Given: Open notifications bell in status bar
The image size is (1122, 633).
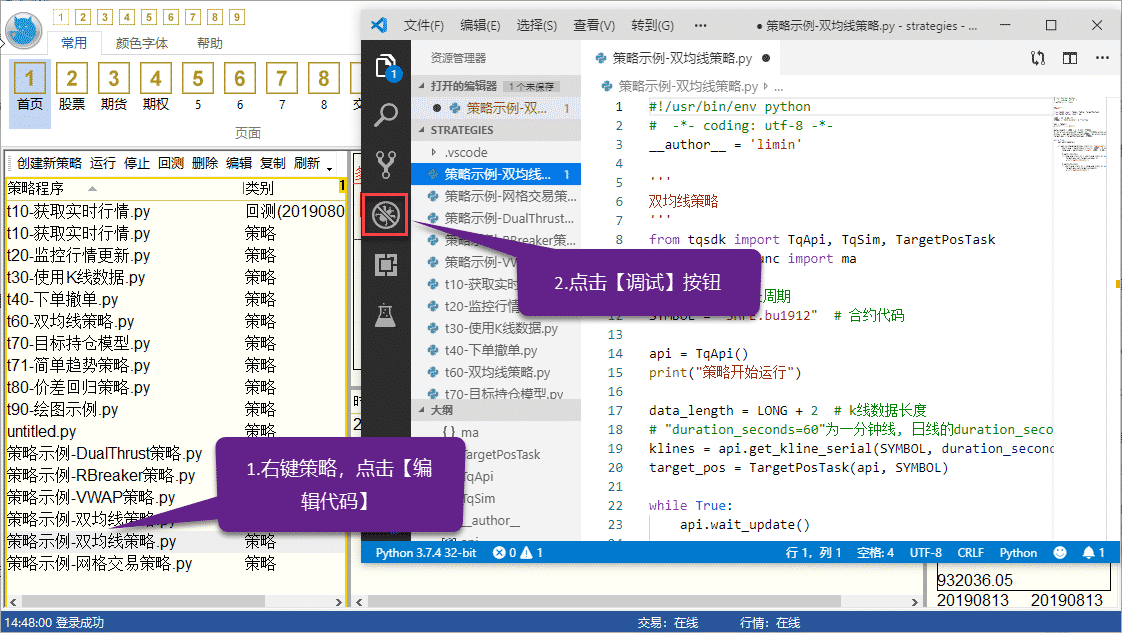Looking at the screenshot, I should coord(1093,552).
